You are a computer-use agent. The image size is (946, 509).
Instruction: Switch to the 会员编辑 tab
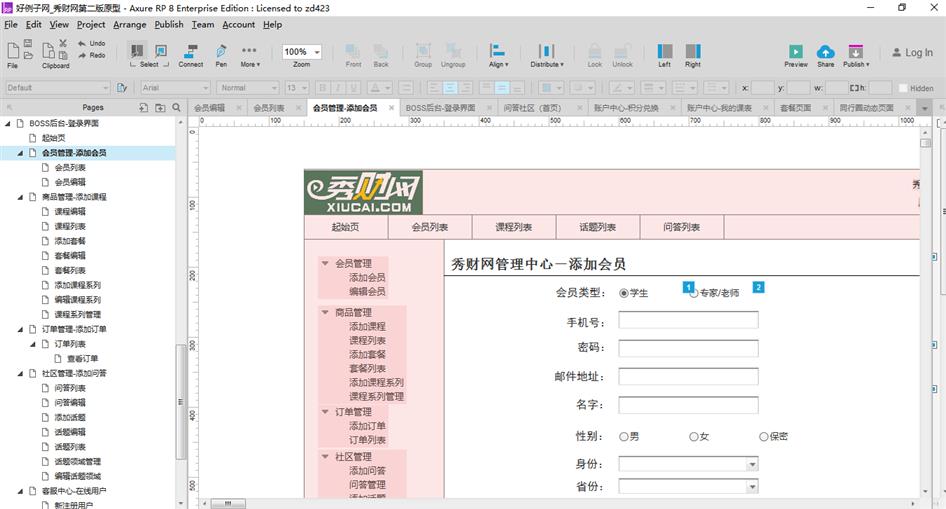pos(209,108)
